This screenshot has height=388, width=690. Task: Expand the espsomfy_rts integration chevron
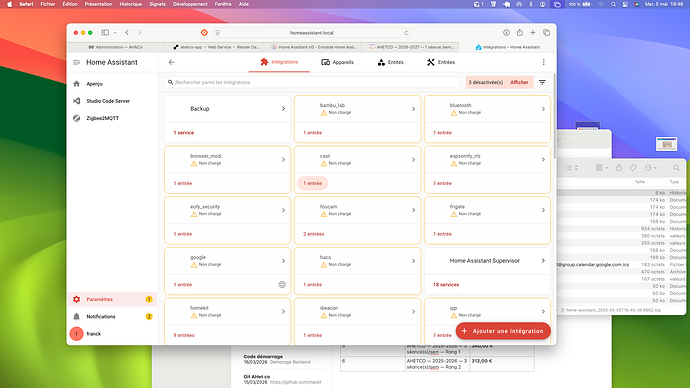(543, 160)
